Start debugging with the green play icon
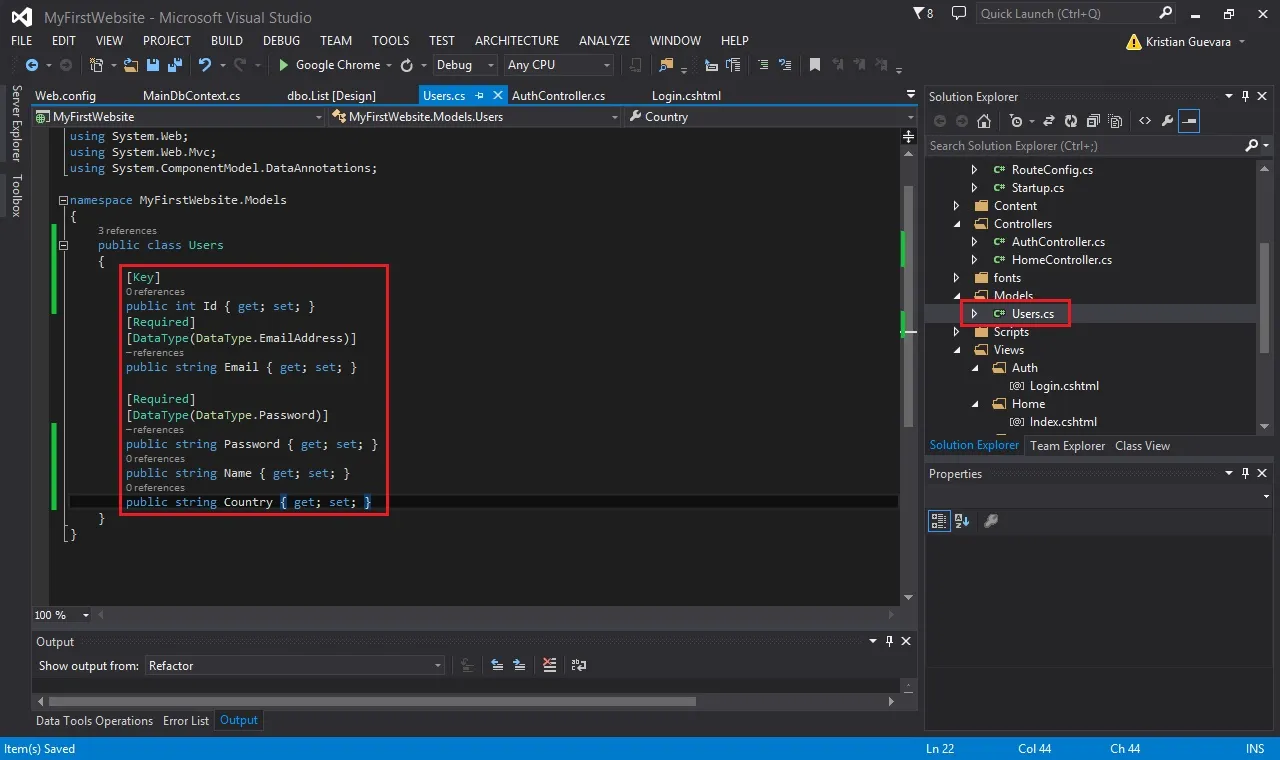The height and width of the screenshot is (760, 1280). point(284,65)
